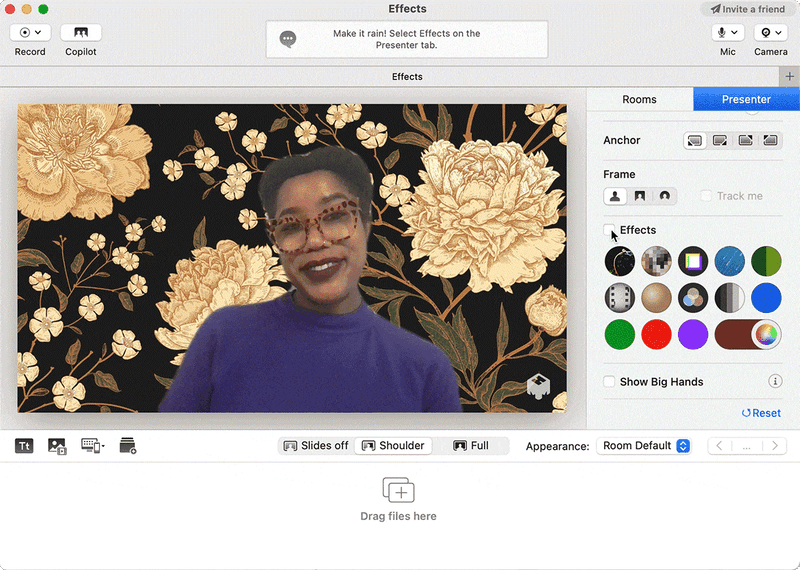
Task: Click the Invite a friend button
Action: point(747,9)
